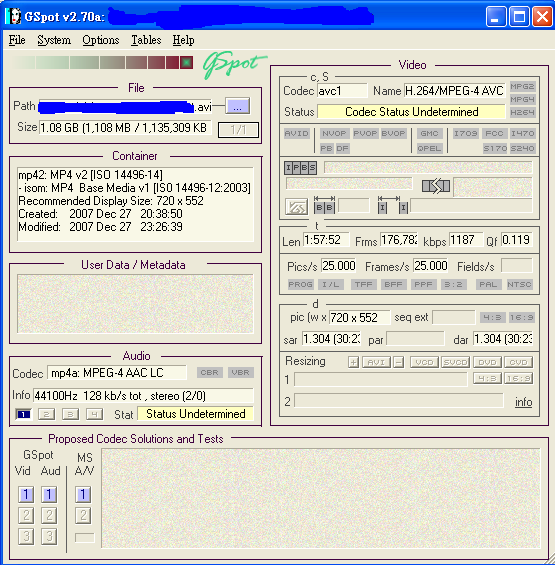The image size is (555, 565).
Task: Click the I-I keyframe distance icon
Action: 393,205
